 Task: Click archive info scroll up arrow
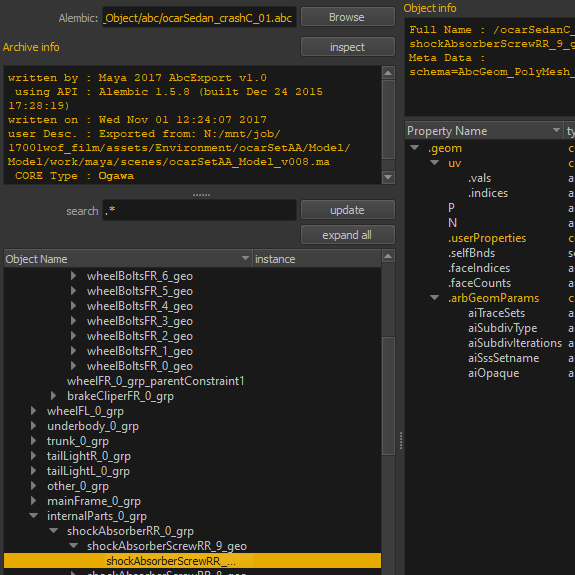[388, 73]
